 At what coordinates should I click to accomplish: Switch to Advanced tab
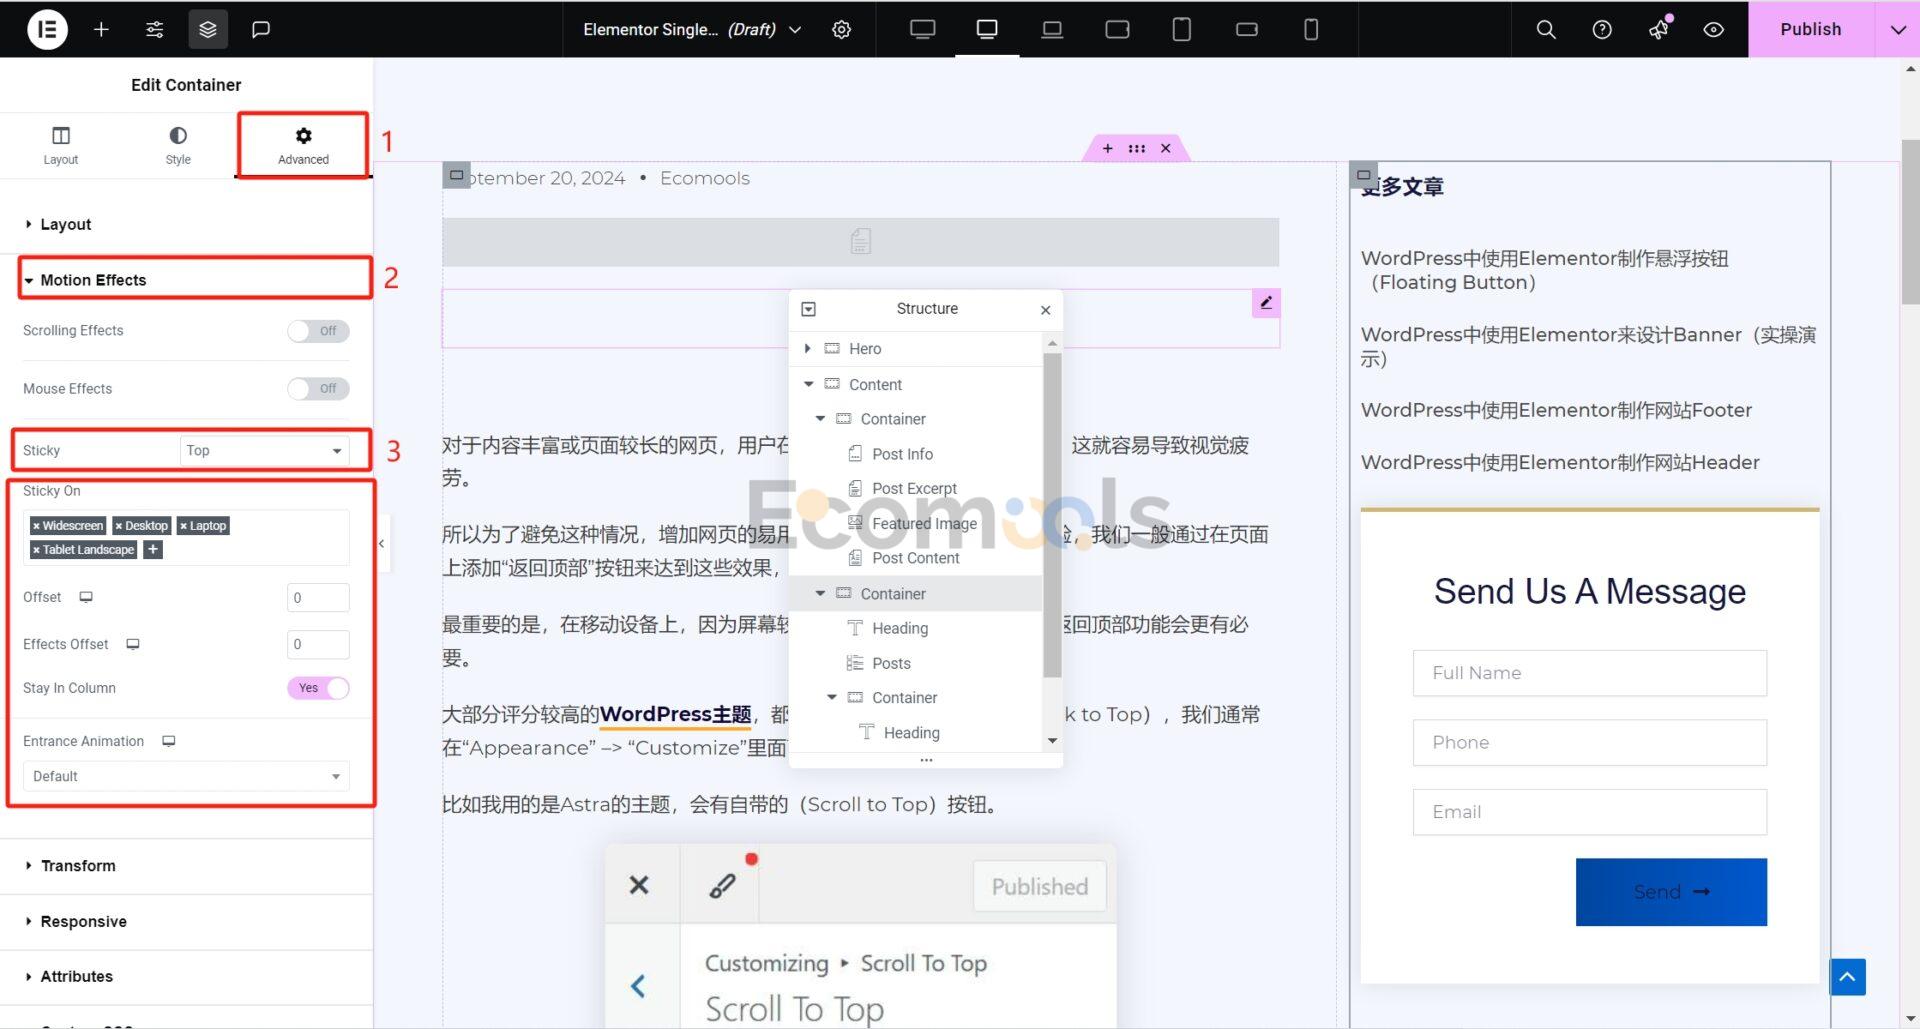click(303, 145)
